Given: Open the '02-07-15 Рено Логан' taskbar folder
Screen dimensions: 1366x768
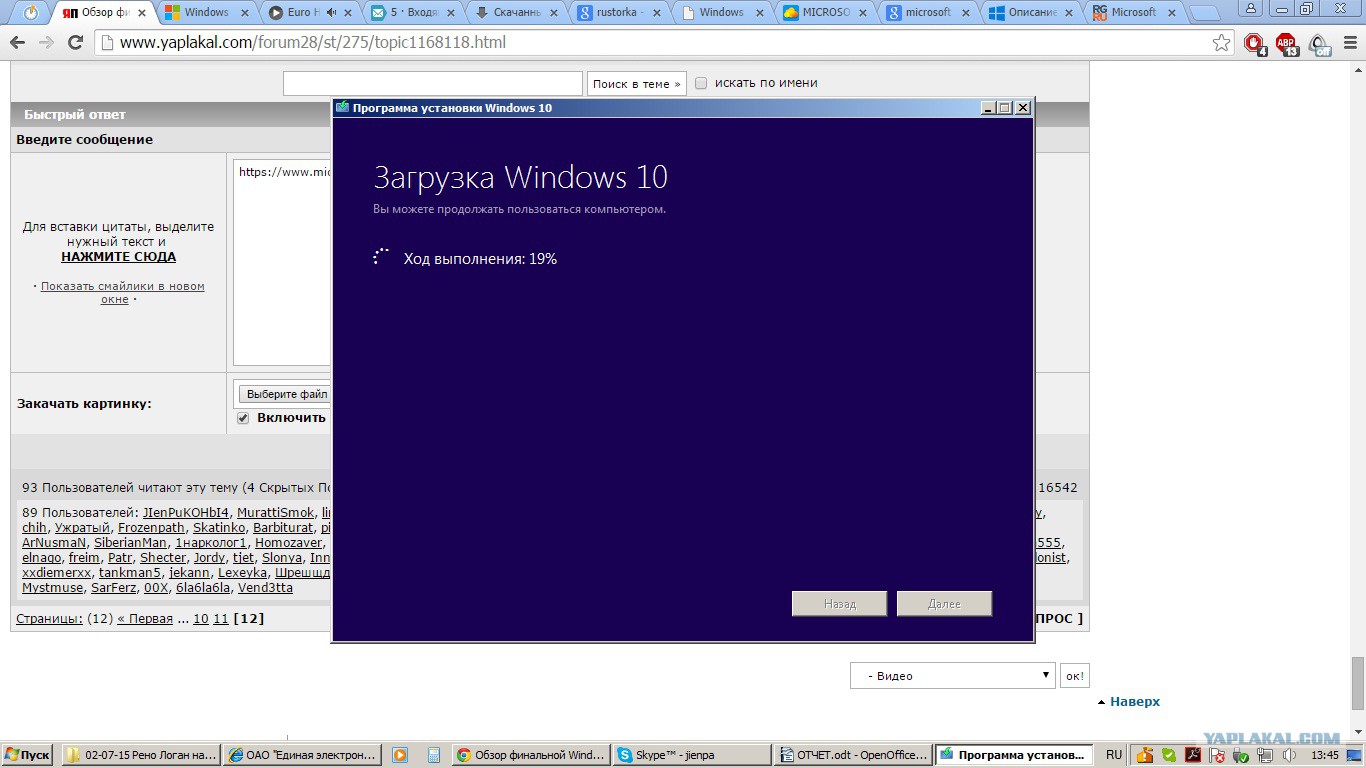Looking at the screenshot, I should [141, 755].
